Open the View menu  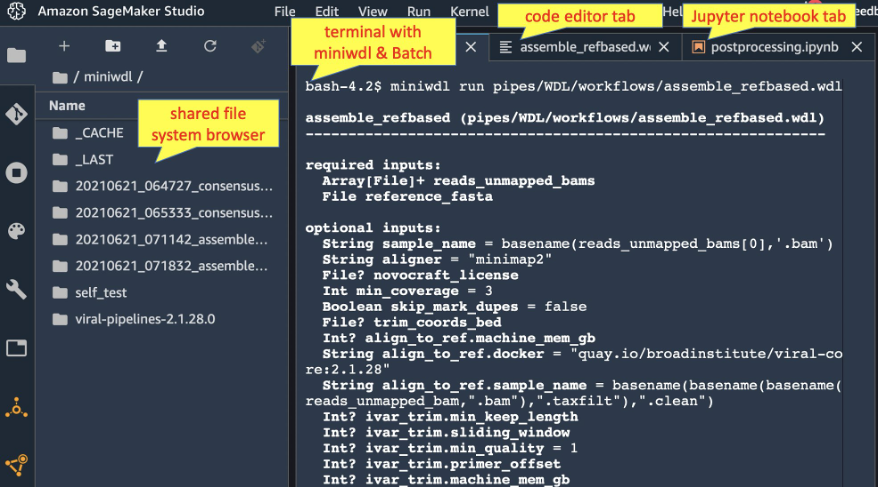[372, 11]
